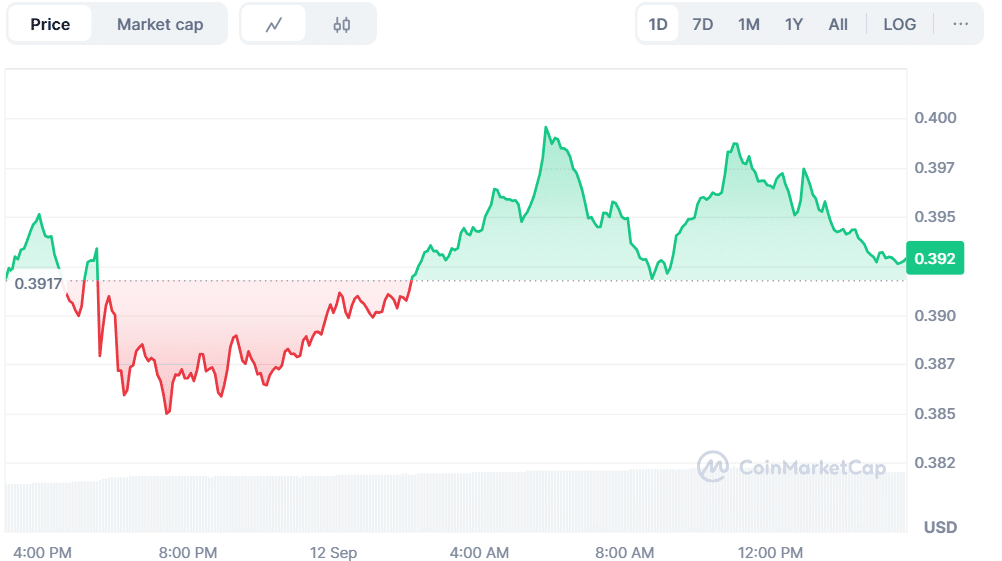The height and width of the screenshot is (561, 1002).
Task: Click the red low point near 0.385
Action: [x=167, y=413]
